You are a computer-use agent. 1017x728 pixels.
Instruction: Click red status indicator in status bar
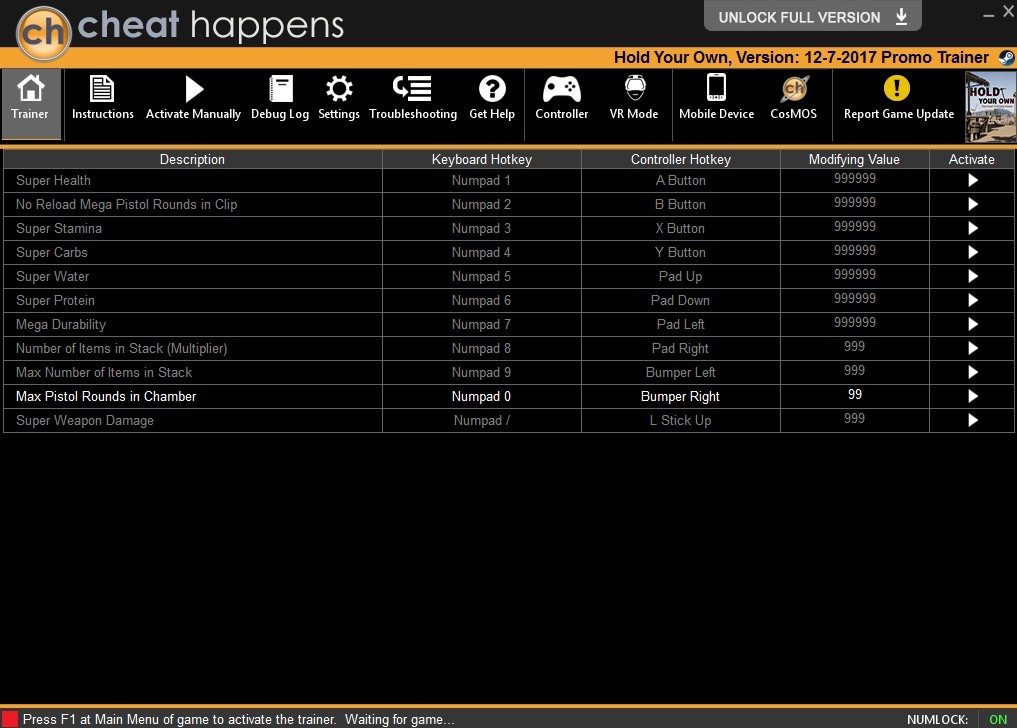[x=10, y=719]
